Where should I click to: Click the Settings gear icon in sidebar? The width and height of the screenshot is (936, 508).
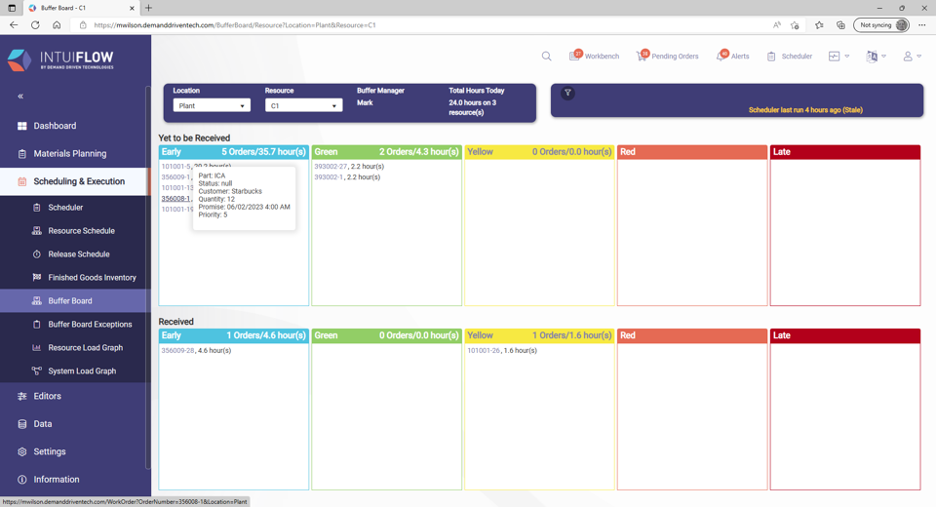(x=22, y=452)
